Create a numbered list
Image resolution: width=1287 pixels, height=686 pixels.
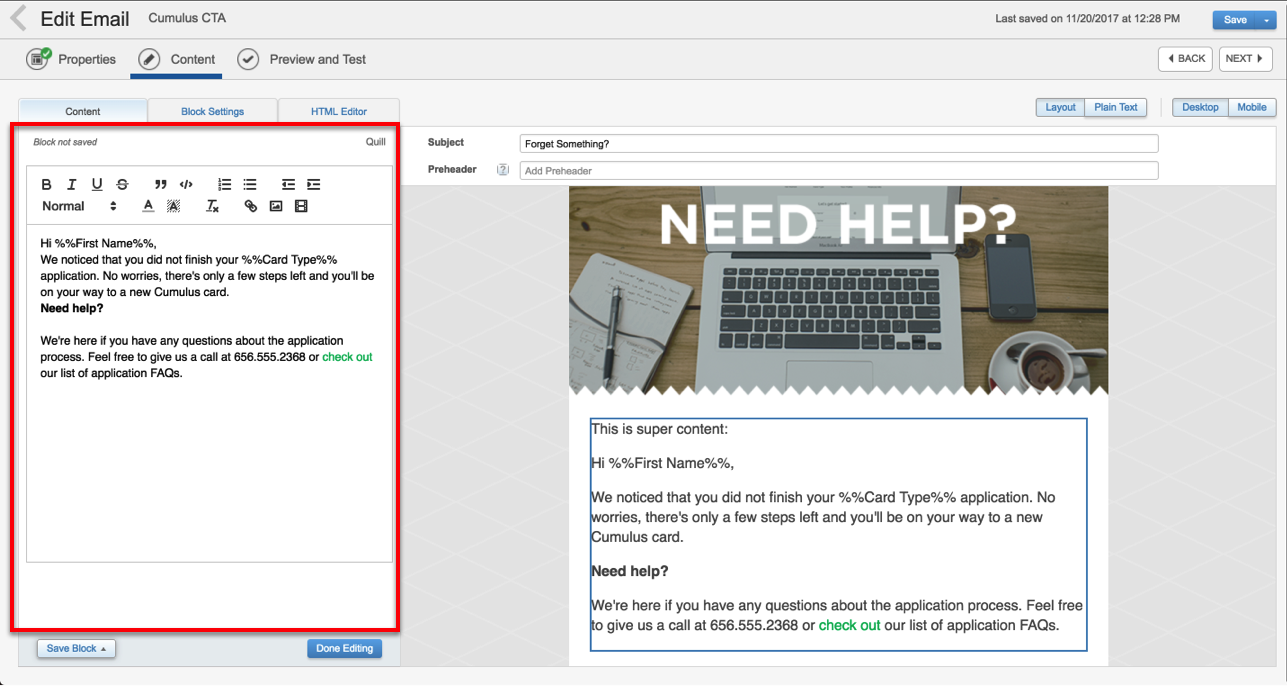click(225, 184)
